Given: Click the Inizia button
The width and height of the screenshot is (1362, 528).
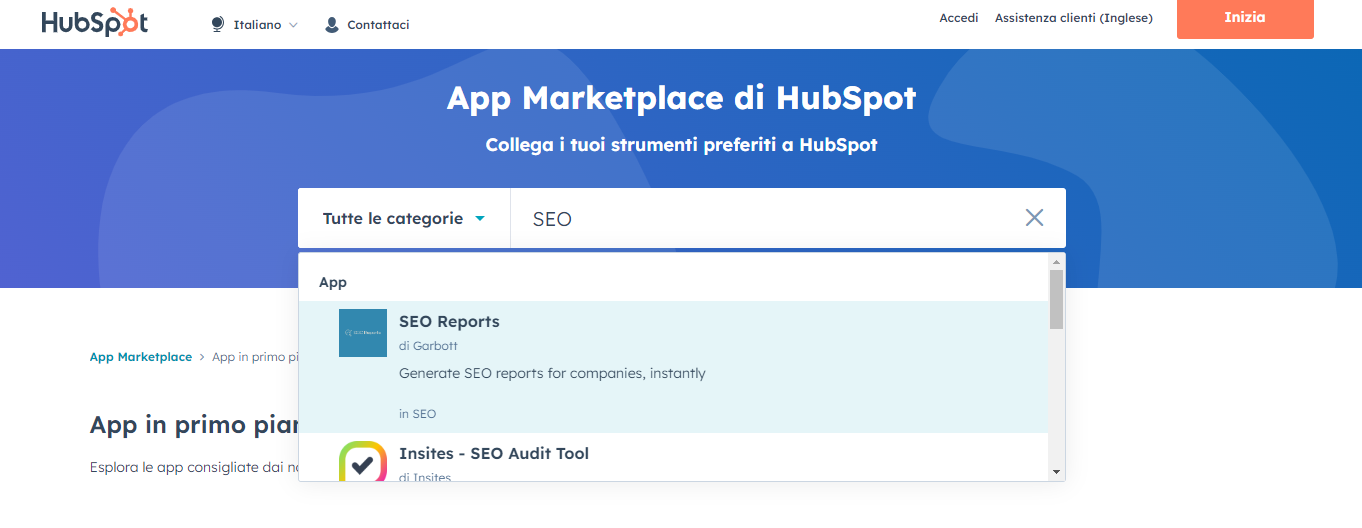Looking at the screenshot, I should [x=1245, y=19].
